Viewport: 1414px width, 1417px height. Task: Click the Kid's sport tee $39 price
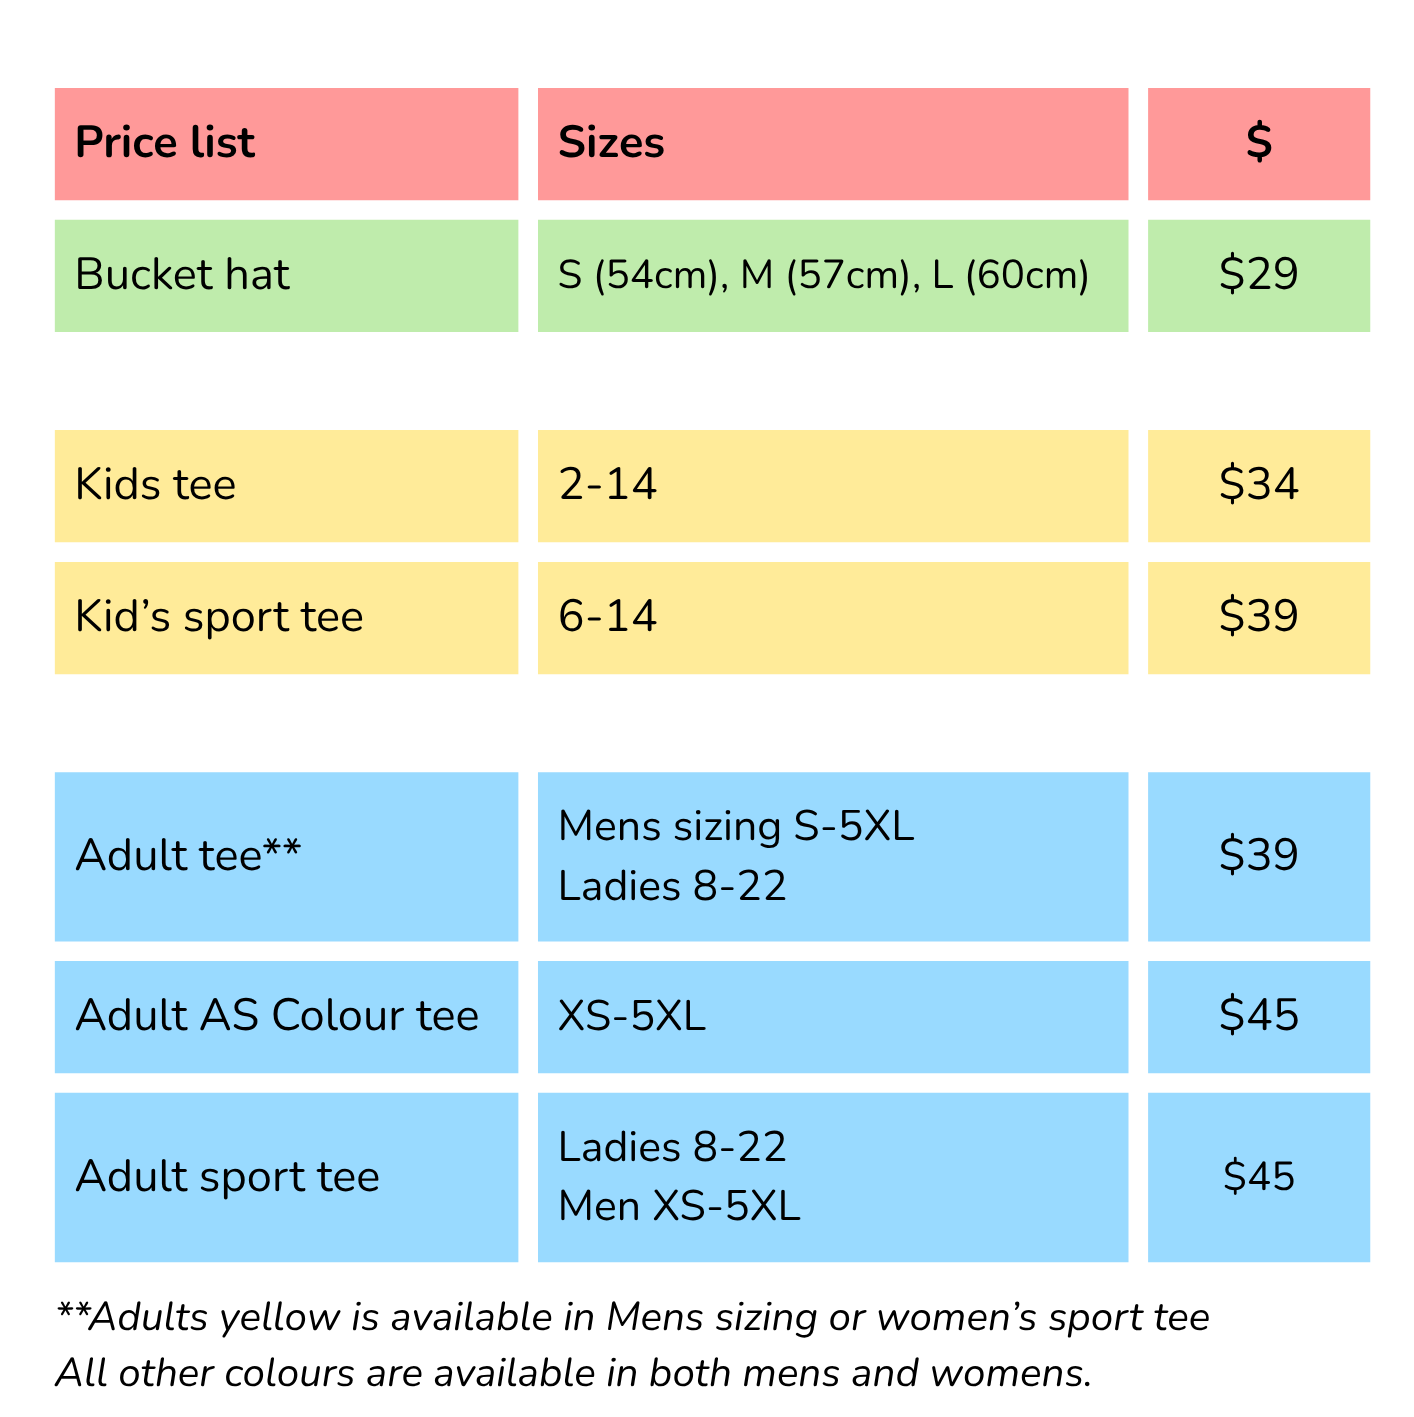click(1258, 617)
